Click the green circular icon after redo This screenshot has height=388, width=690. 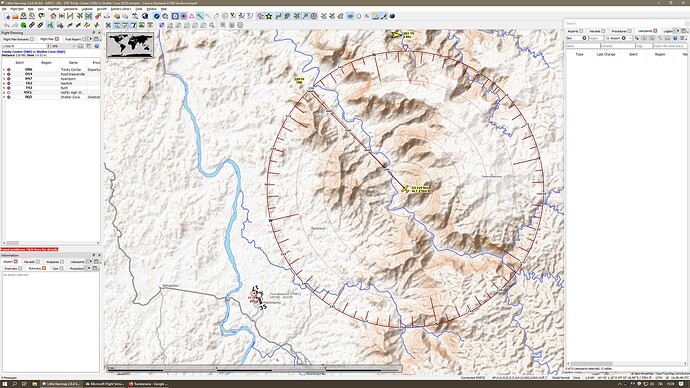[x=23, y=25]
